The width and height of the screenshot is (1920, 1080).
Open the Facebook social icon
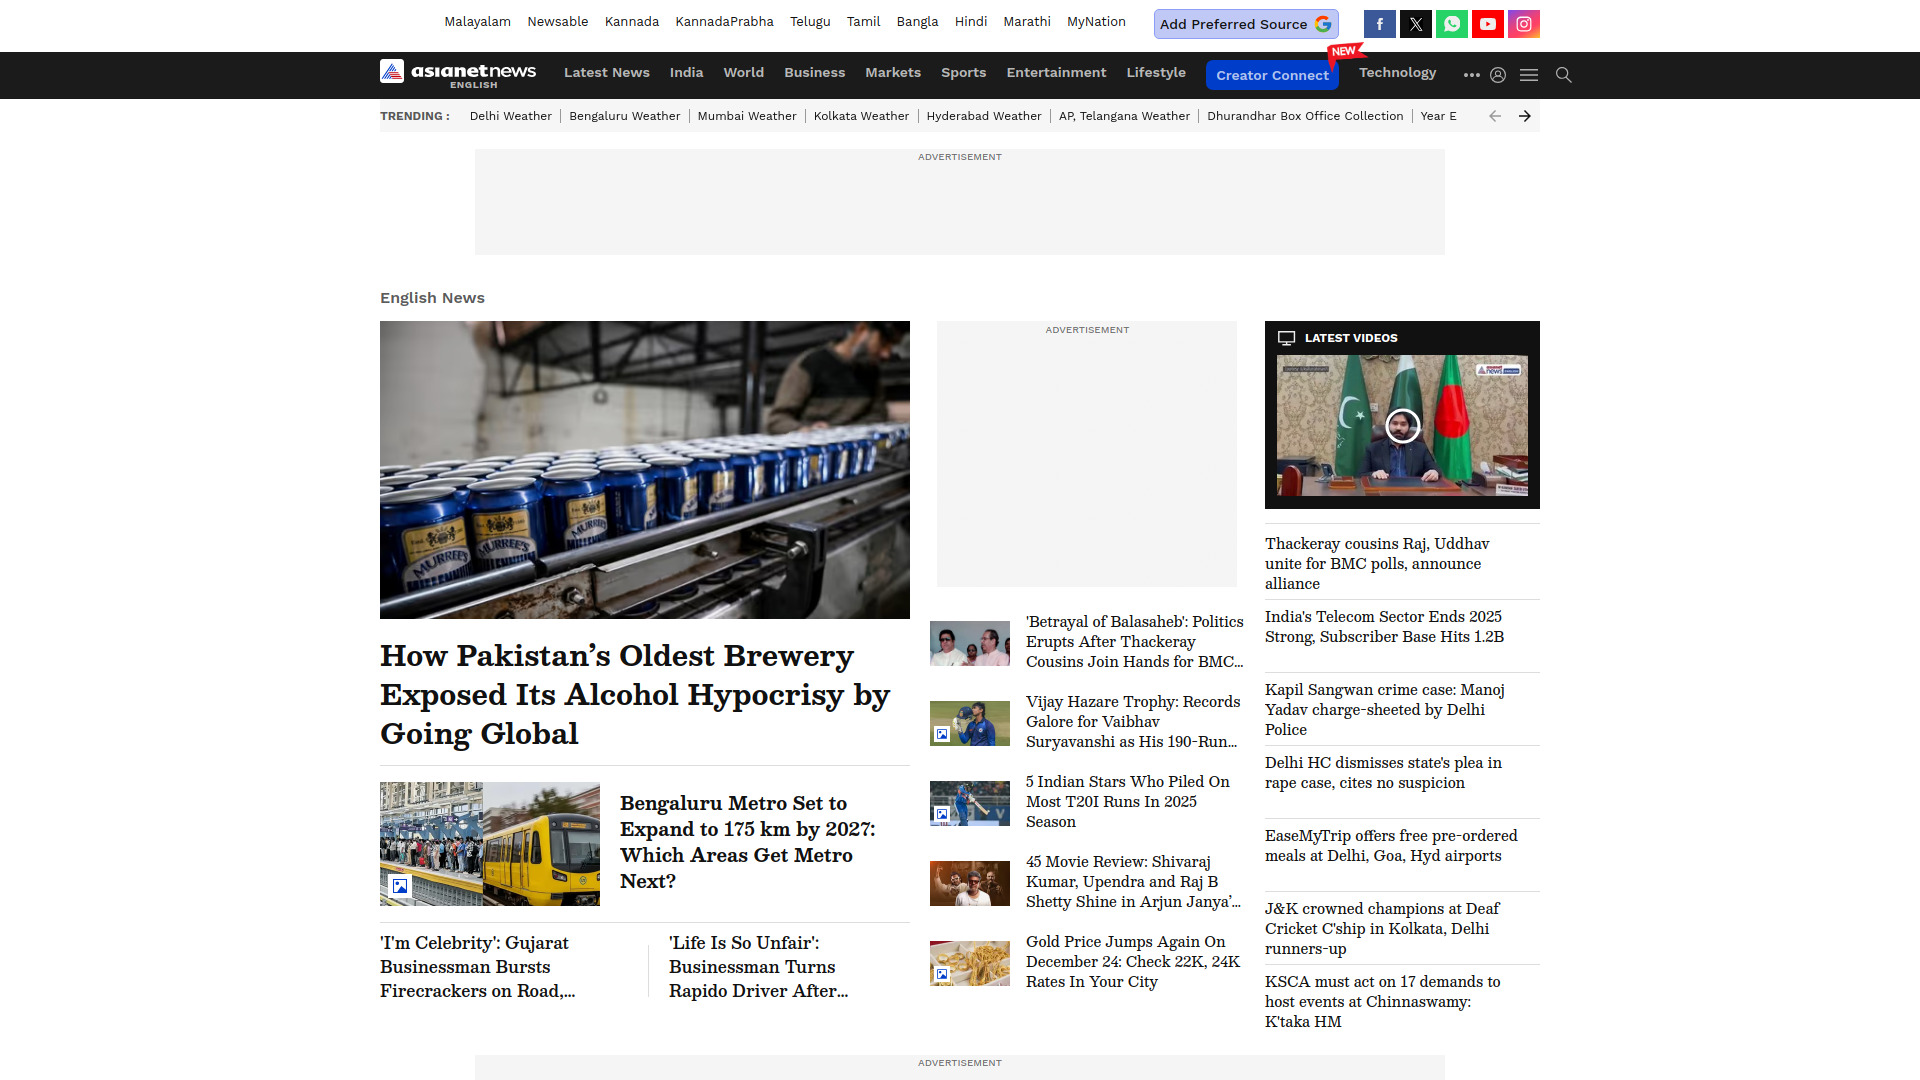(x=1379, y=23)
